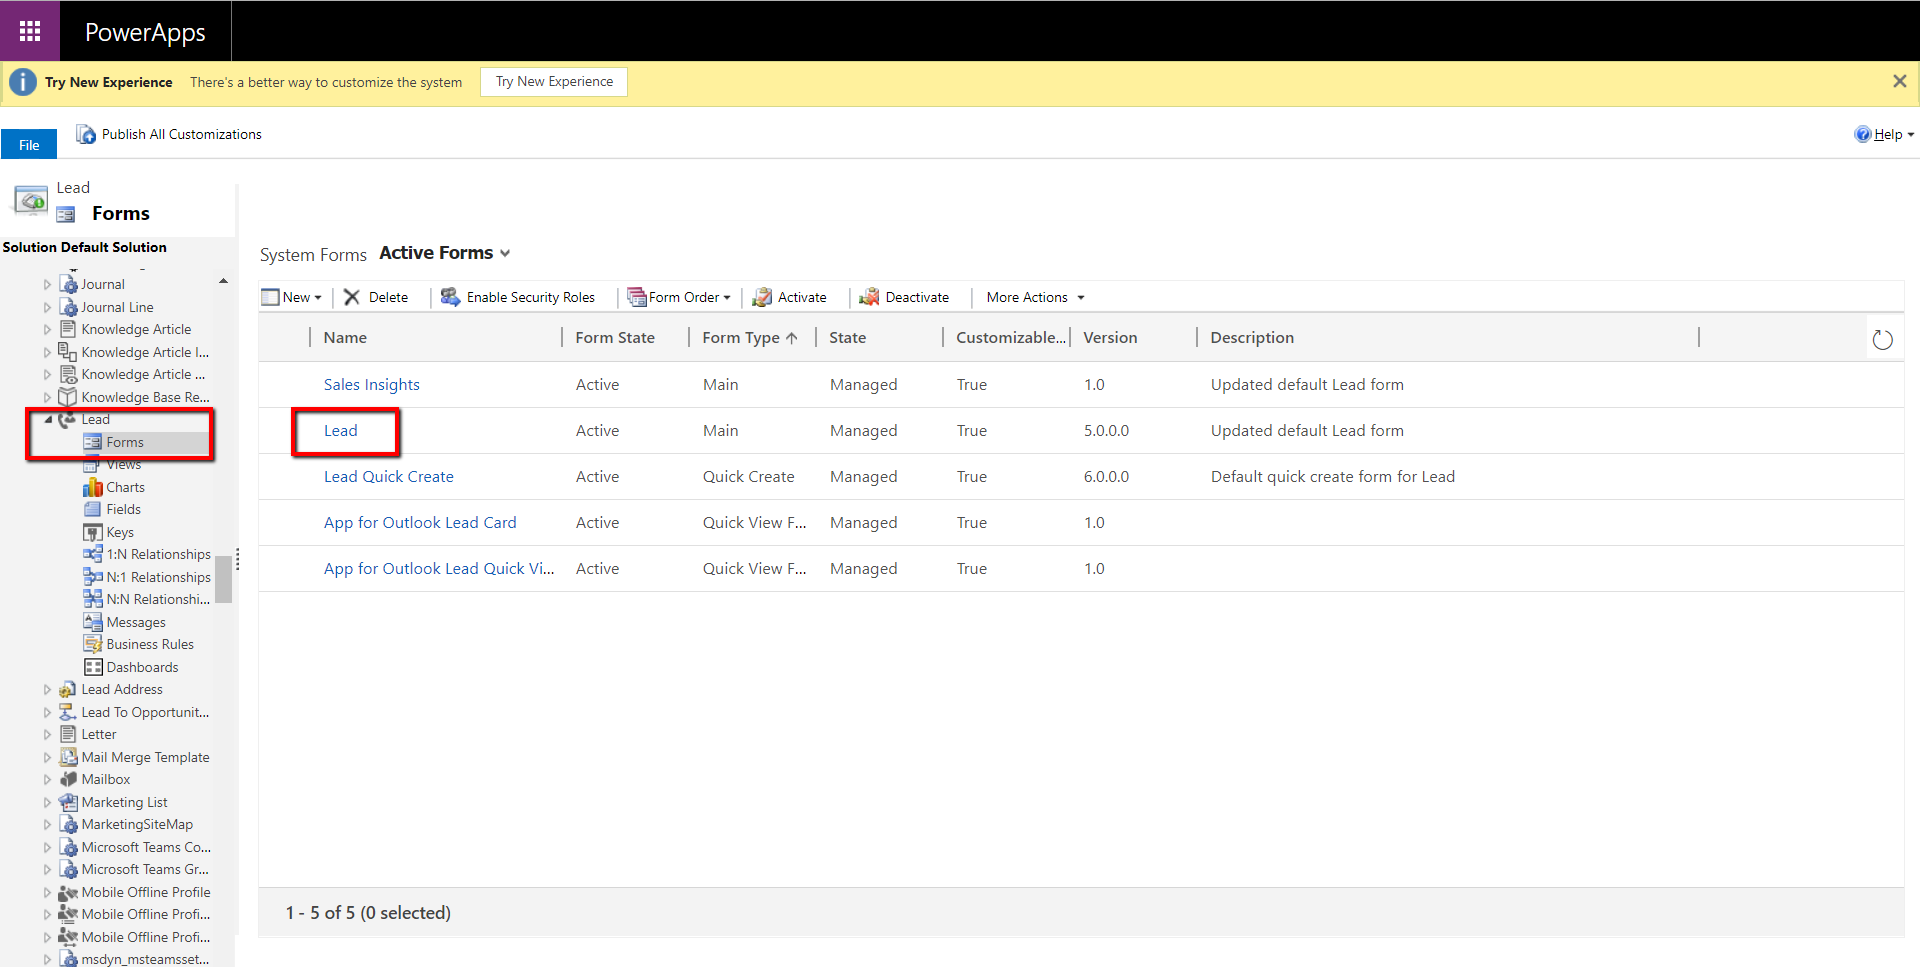Image resolution: width=1920 pixels, height=967 pixels.
Task: Open the Lead main form link
Action: click(340, 431)
